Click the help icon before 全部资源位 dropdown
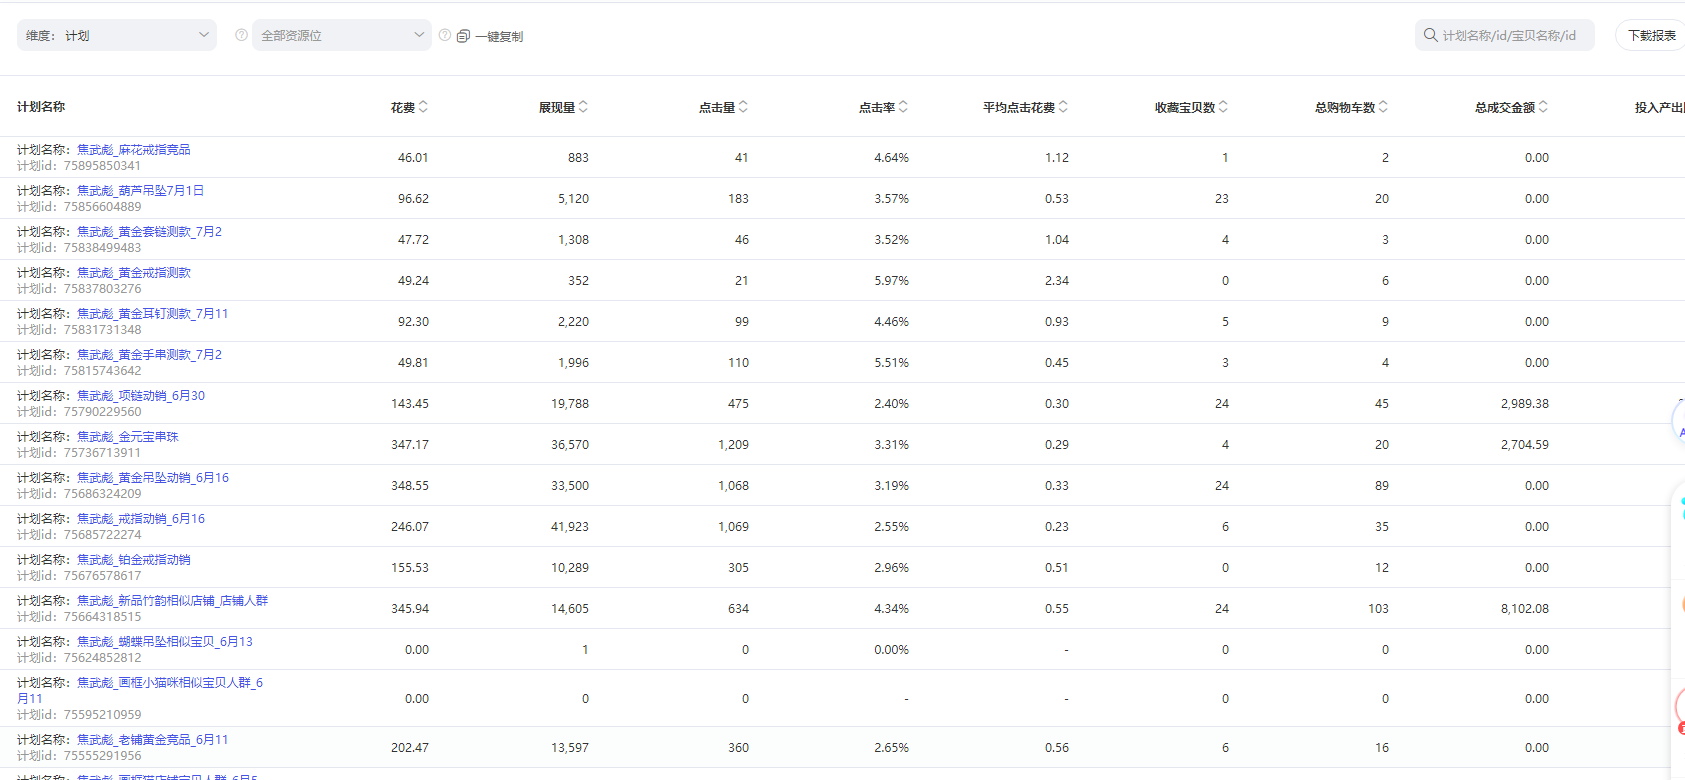The image size is (1685, 780). click(241, 35)
